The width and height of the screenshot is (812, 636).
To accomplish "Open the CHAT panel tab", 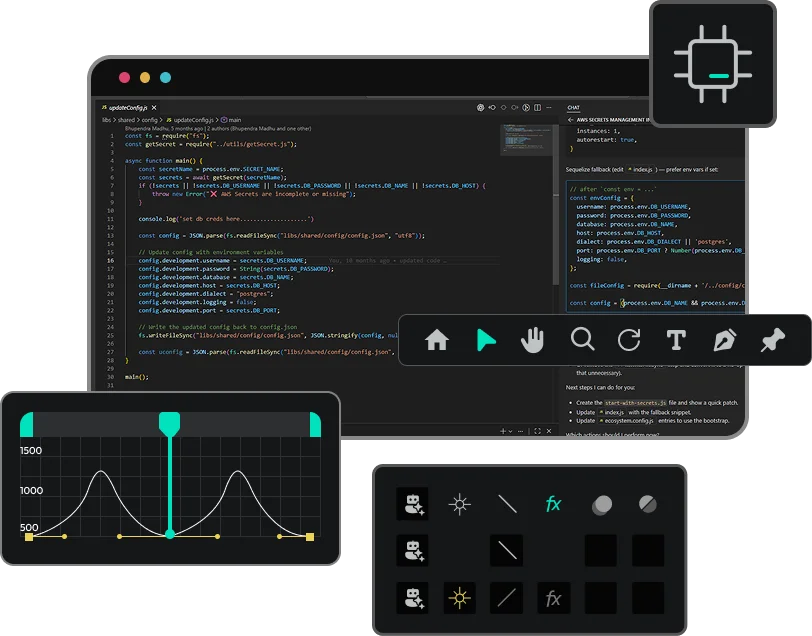I will 573,107.
